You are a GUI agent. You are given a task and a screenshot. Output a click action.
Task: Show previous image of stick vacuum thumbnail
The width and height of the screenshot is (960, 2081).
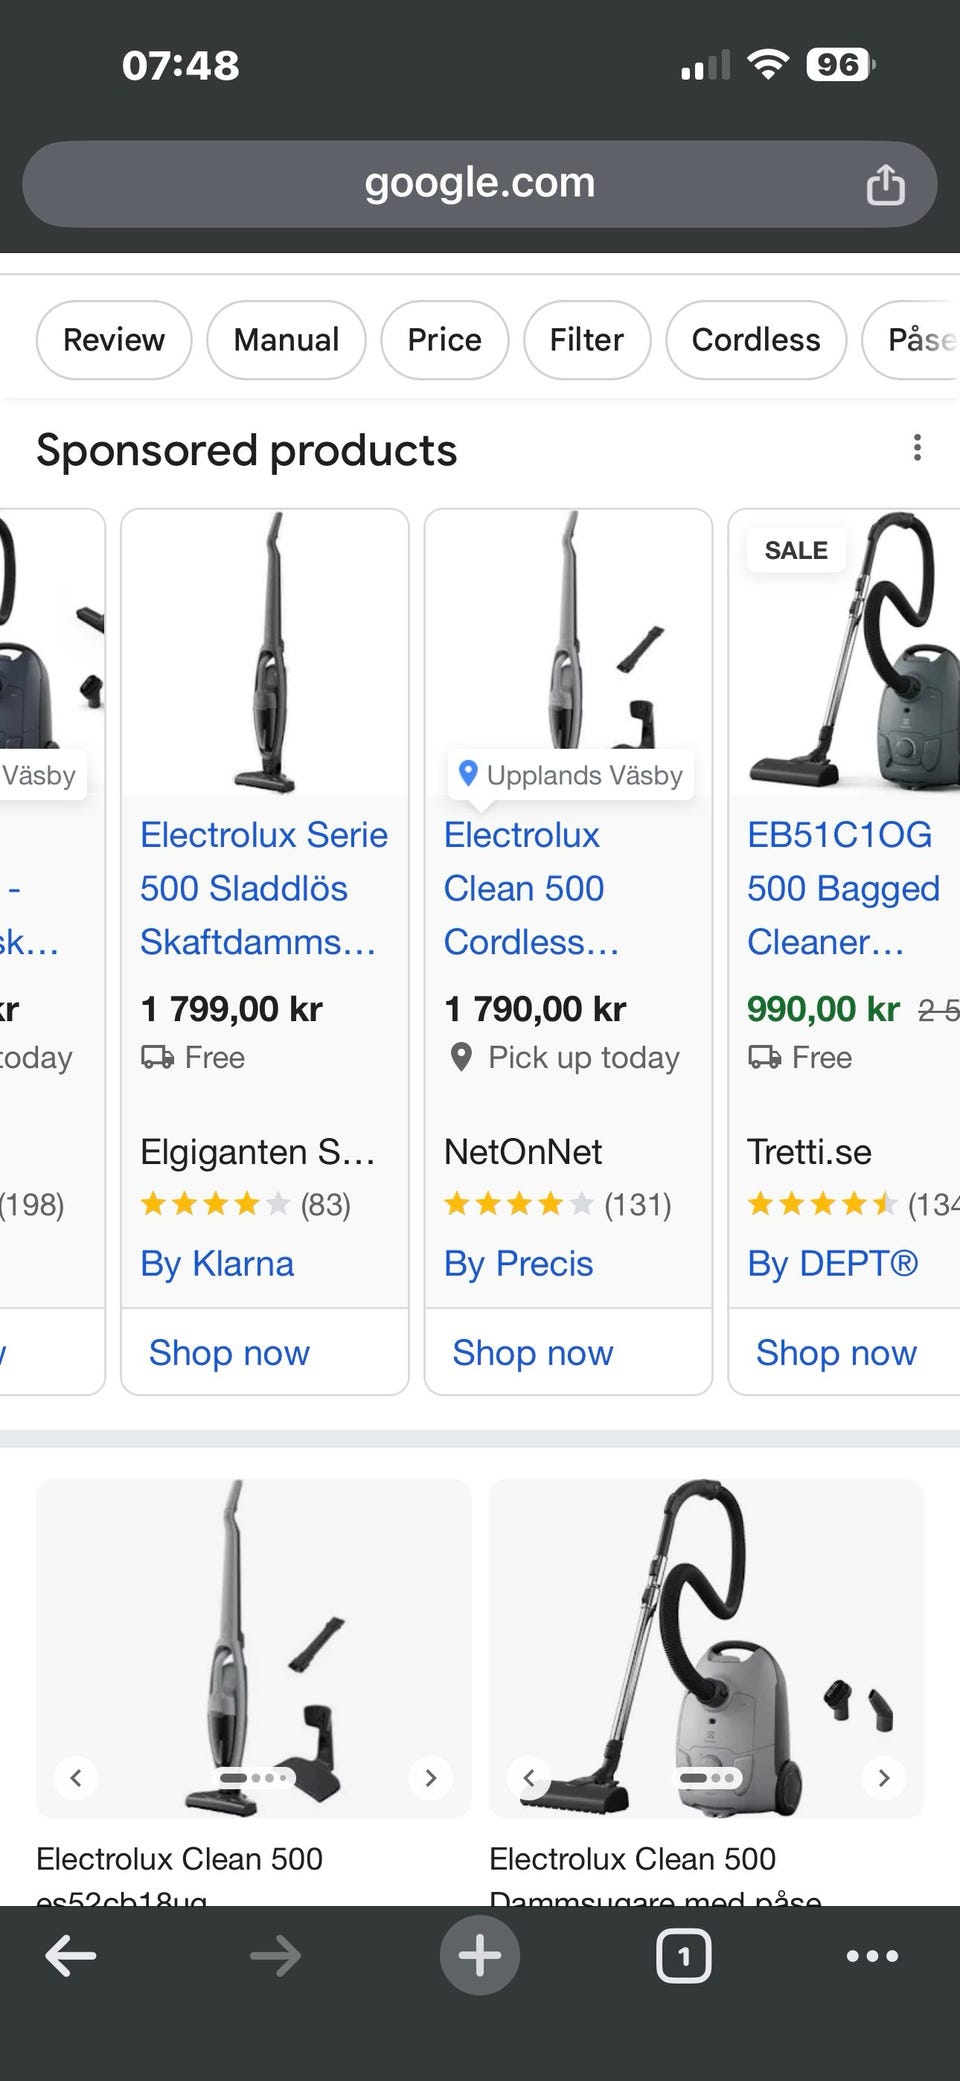[76, 1778]
